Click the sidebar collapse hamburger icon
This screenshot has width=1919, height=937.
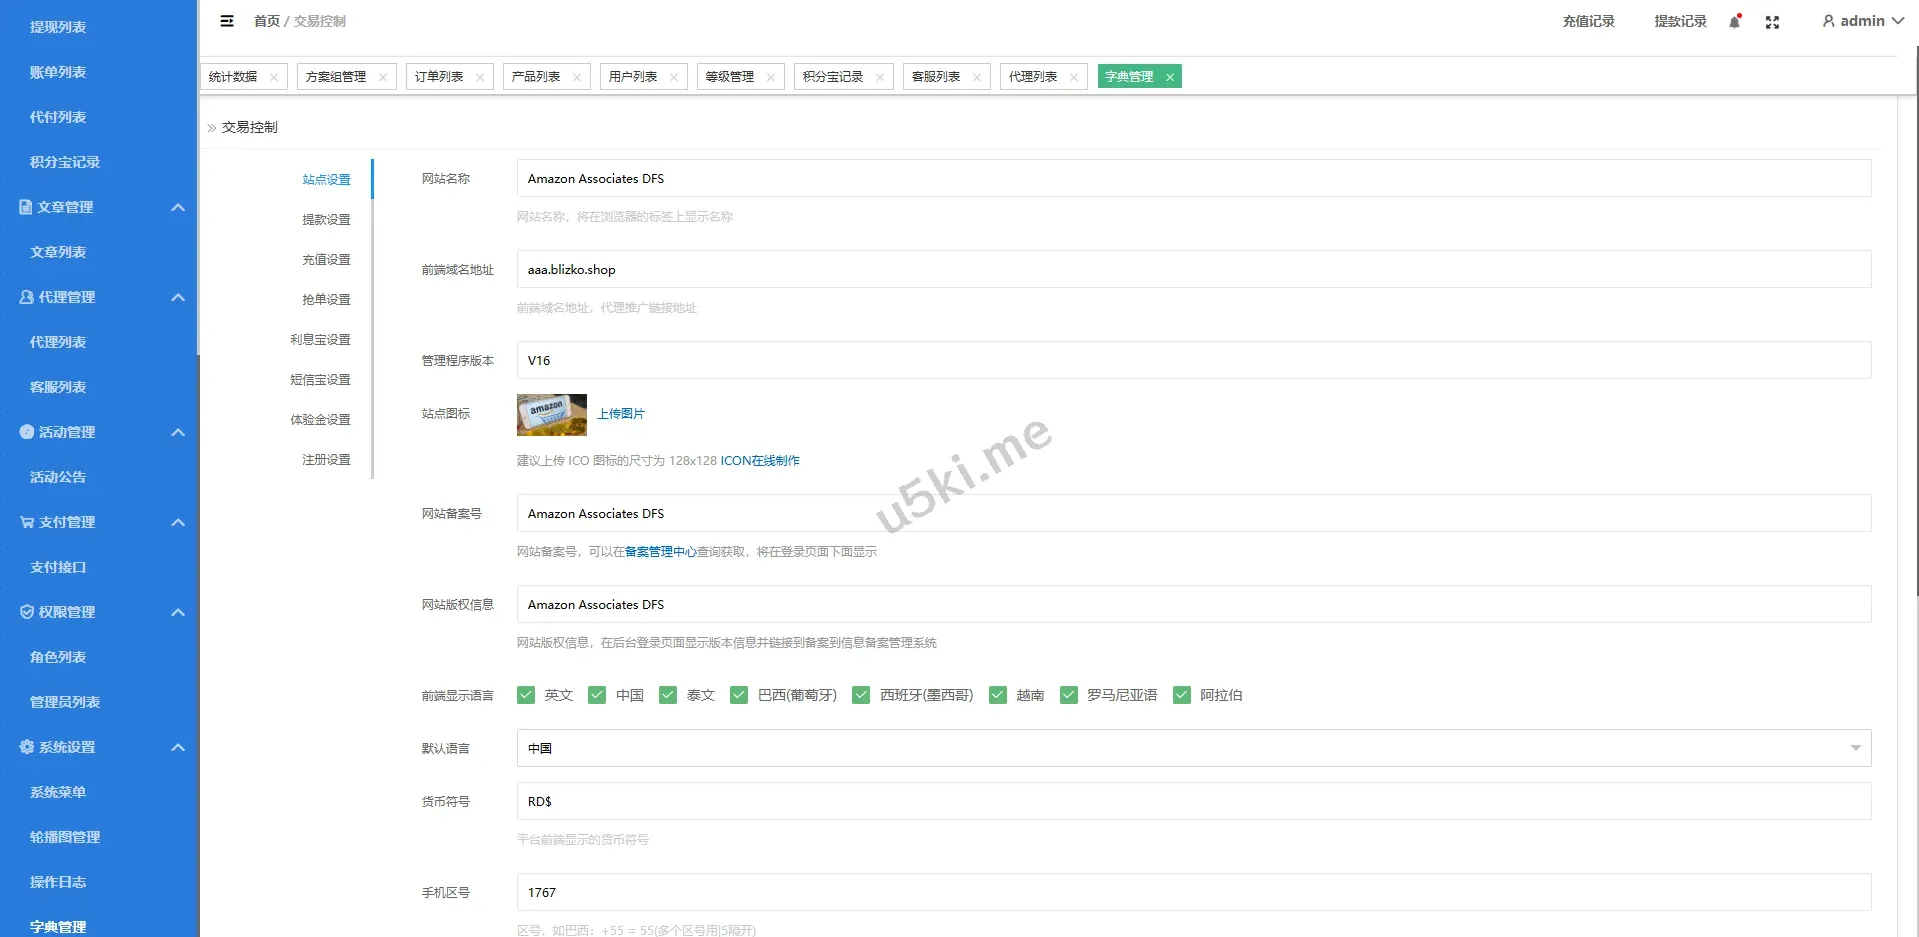click(227, 21)
